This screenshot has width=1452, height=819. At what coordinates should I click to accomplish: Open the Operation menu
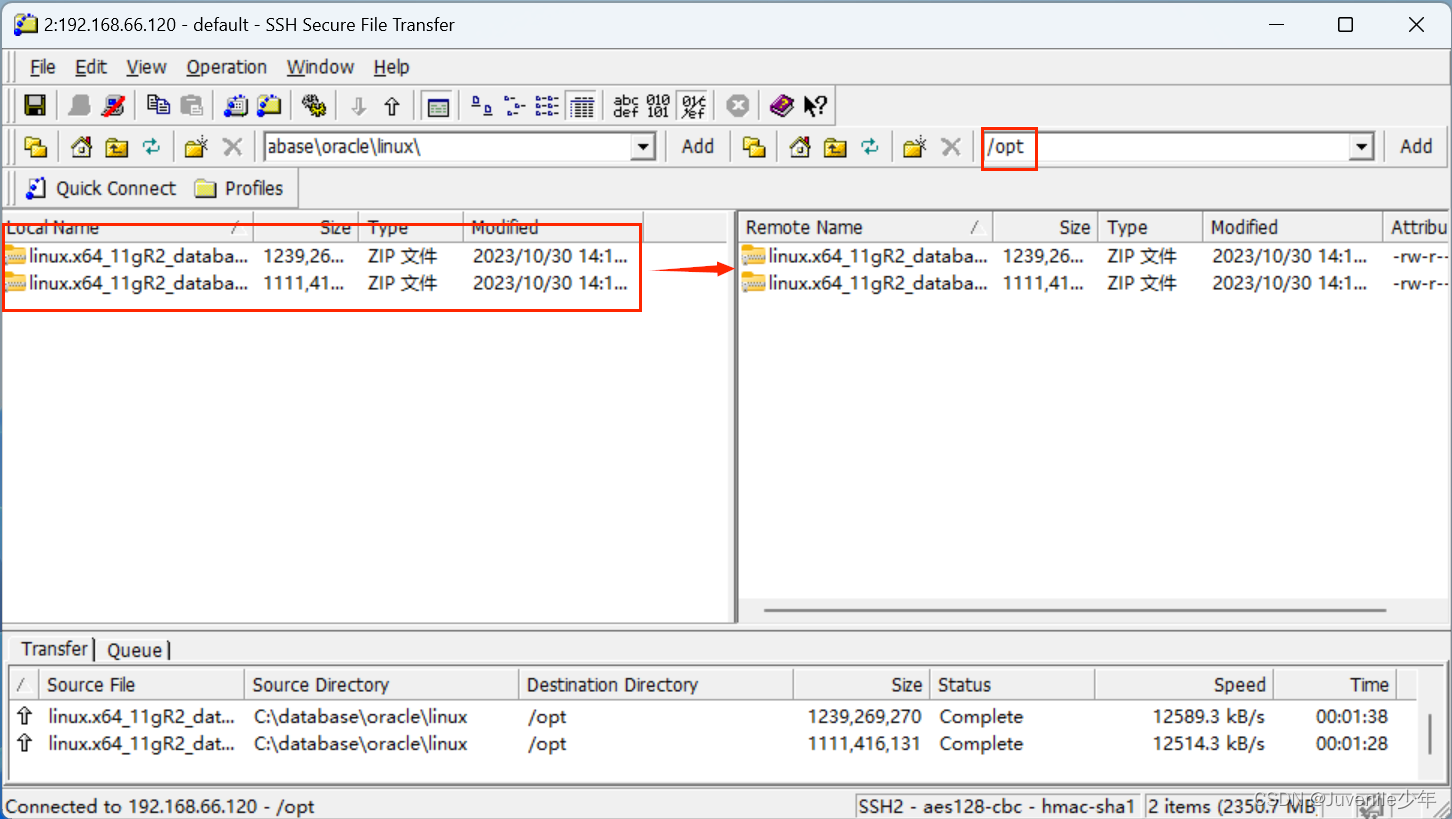click(x=227, y=67)
